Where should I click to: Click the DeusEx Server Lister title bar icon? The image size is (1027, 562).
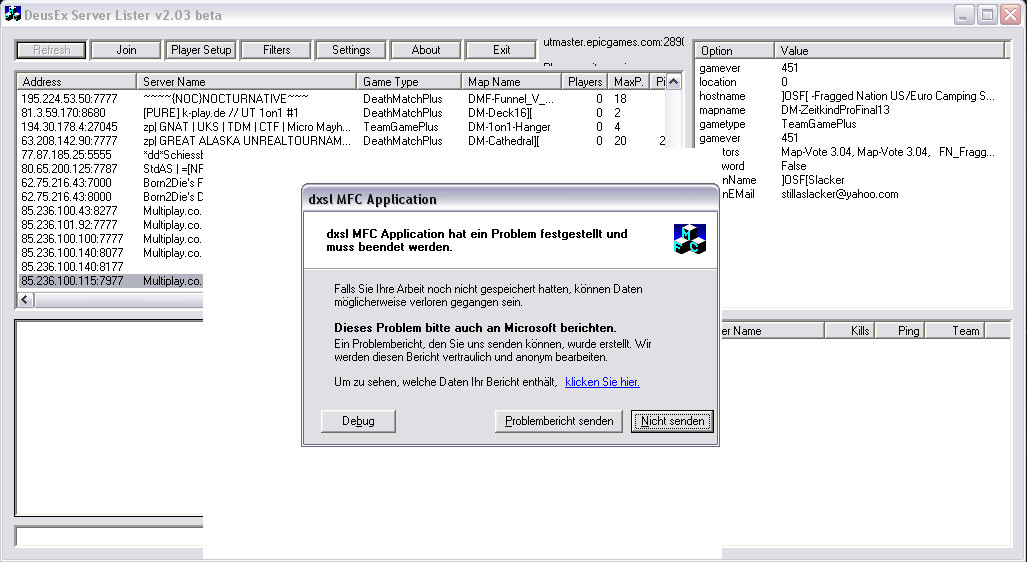click(12, 14)
